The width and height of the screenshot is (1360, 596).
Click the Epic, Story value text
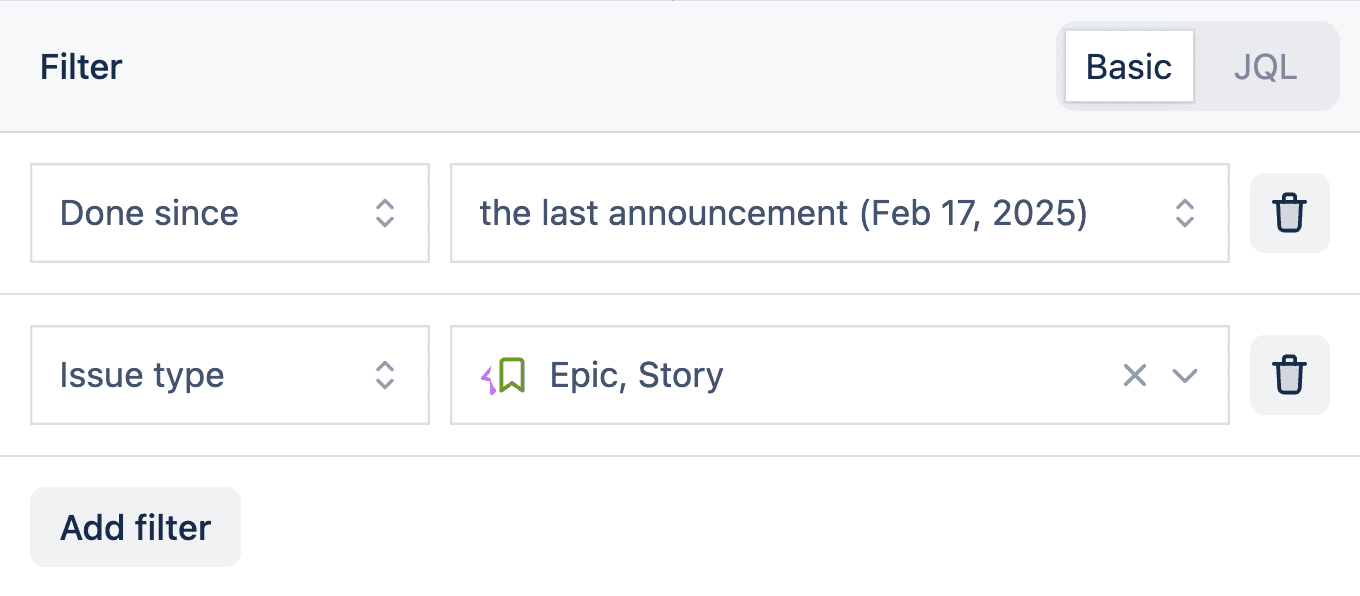click(x=636, y=375)
